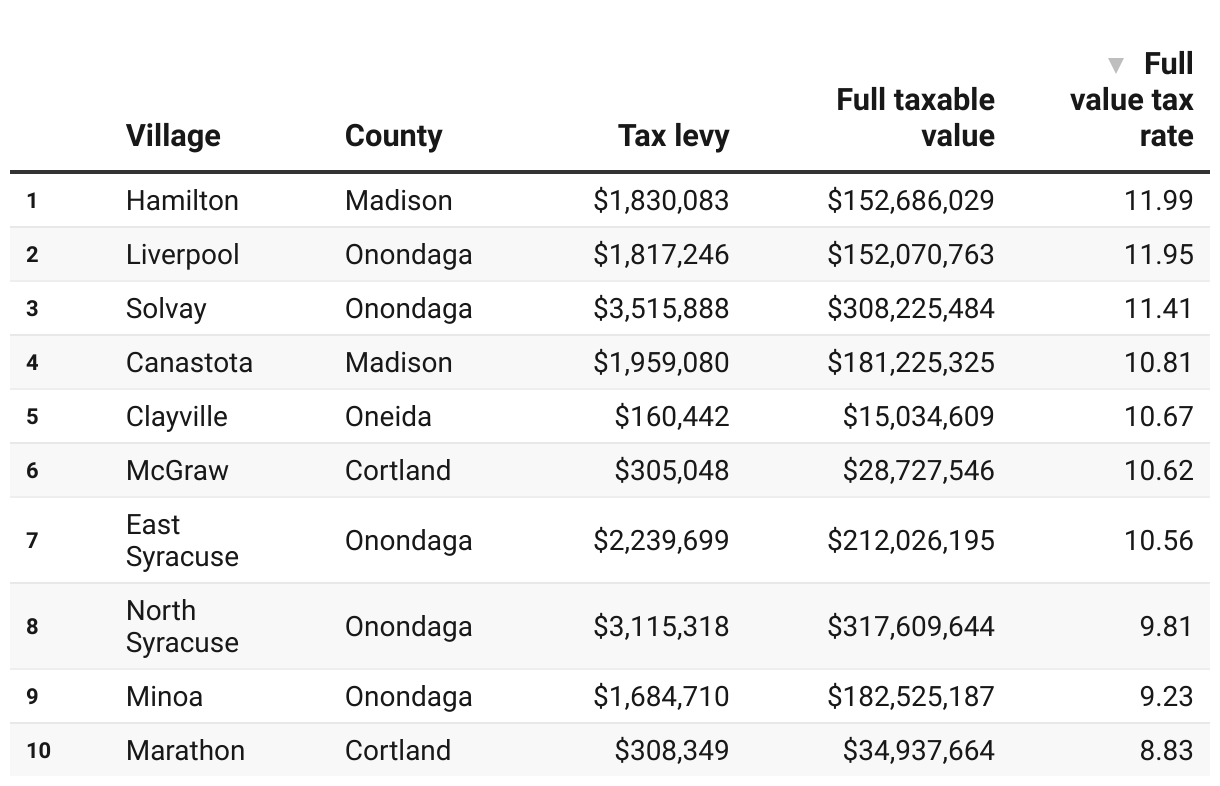
Task: Select the Liverpool village cell
Action: coord(182,254)
